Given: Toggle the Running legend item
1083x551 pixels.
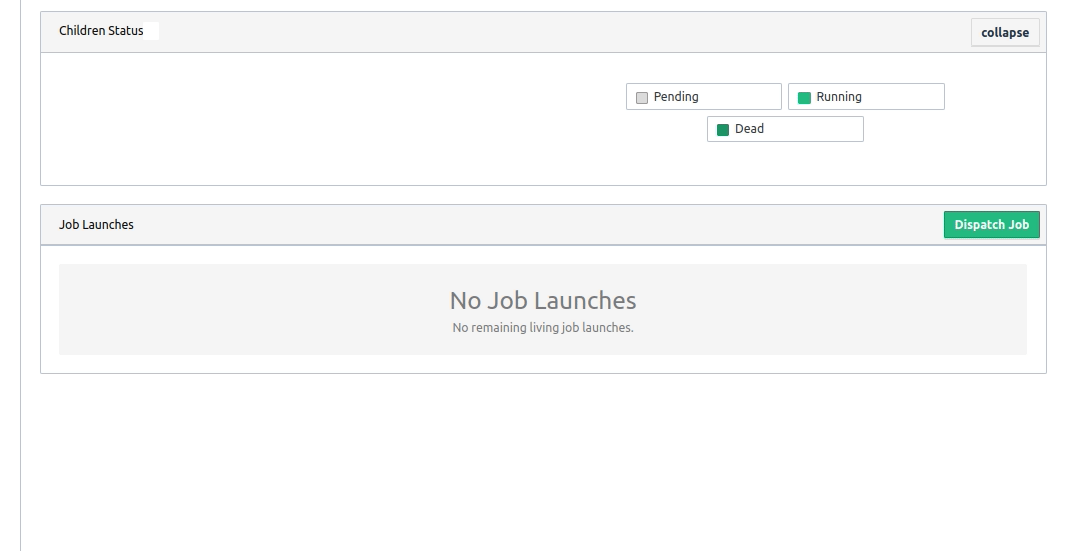Looking at the screenshot, I should coord(866,97).
